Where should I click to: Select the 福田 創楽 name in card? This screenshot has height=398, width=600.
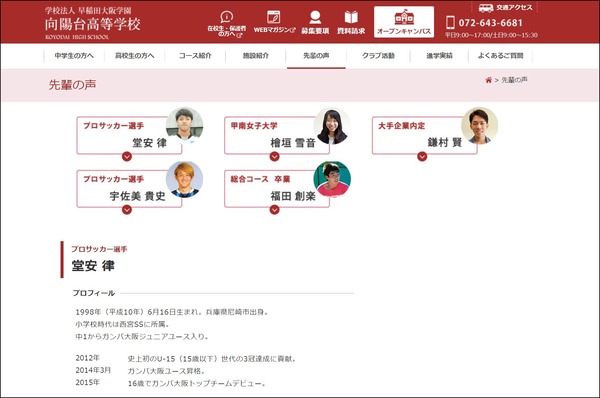click(293, 196)
